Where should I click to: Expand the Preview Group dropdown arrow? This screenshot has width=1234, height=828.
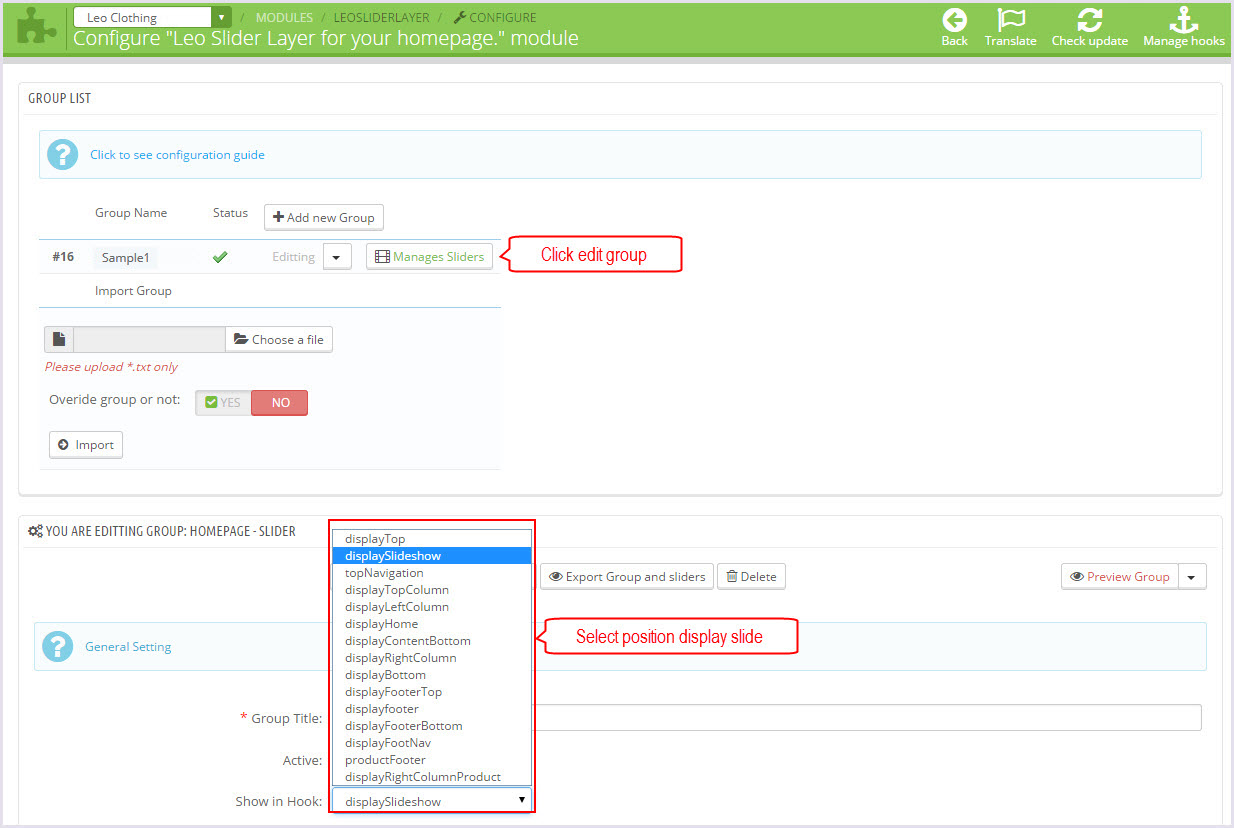[1192, 577]
